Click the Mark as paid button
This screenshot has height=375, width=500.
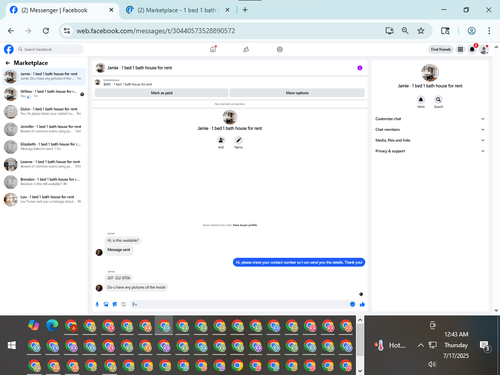pyautogui.click(x=161, y=93)
